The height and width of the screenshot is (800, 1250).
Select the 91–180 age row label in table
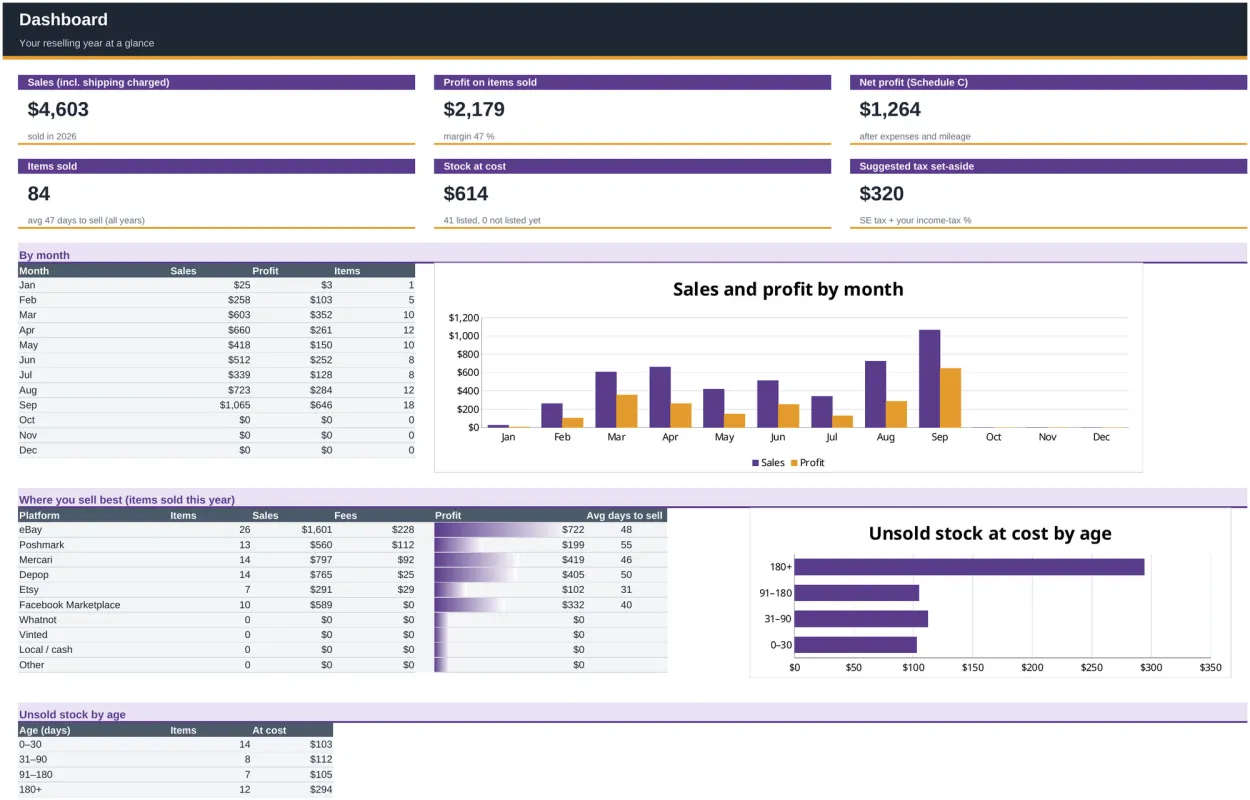[36, 775]
